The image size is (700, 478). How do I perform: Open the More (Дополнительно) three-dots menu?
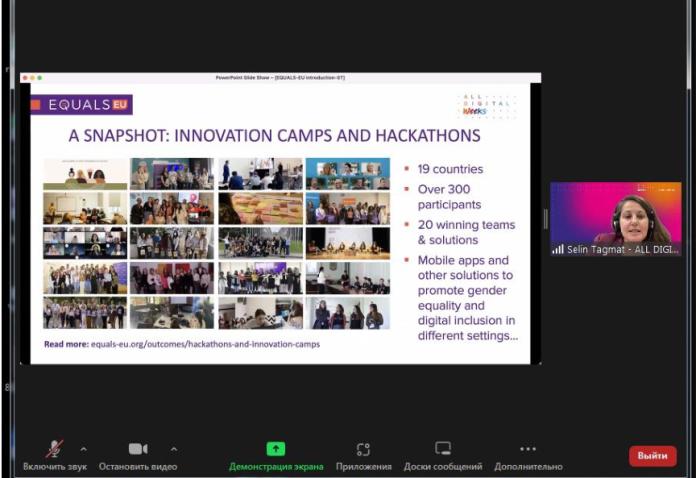528,449
